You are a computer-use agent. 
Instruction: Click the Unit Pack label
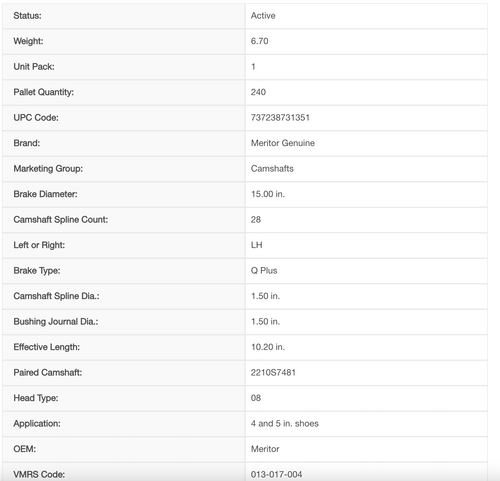34,67
